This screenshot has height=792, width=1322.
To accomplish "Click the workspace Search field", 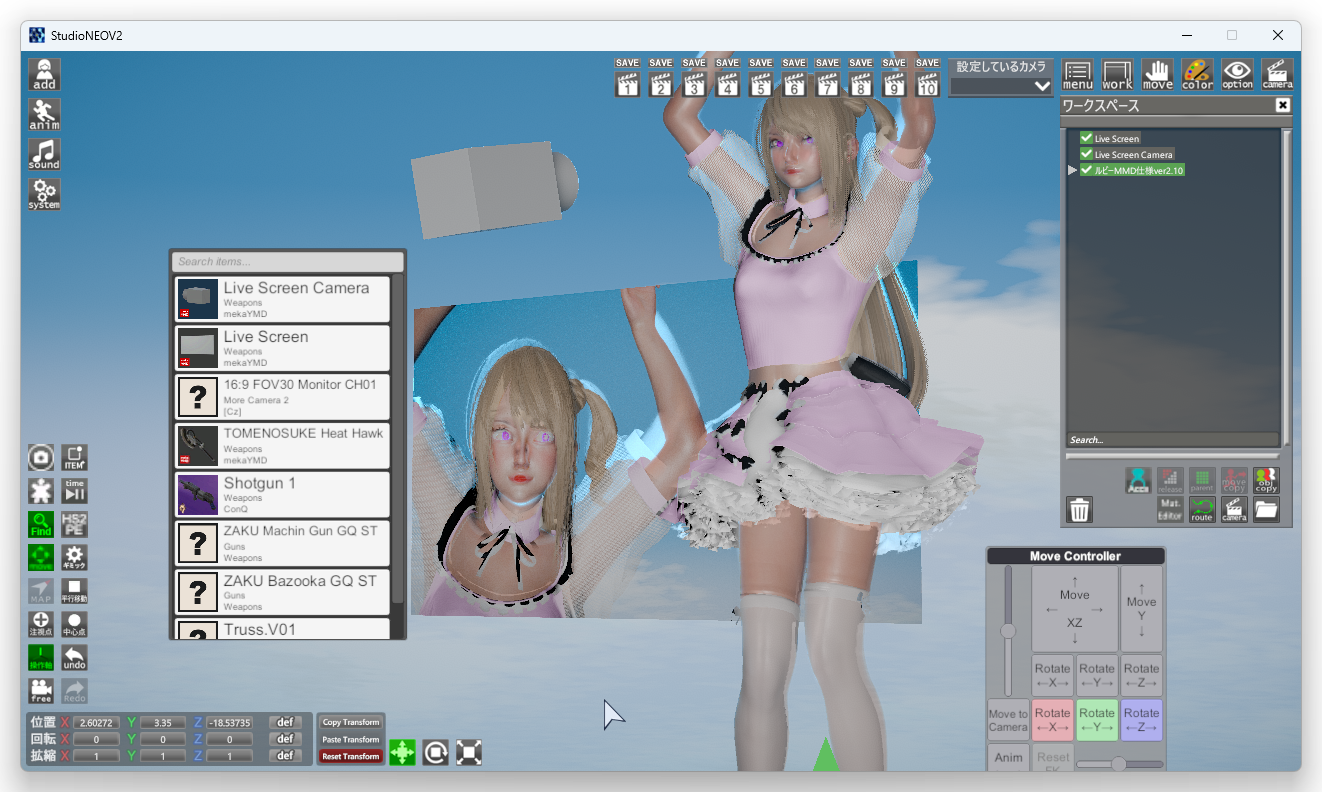I will pos(1172,440).
